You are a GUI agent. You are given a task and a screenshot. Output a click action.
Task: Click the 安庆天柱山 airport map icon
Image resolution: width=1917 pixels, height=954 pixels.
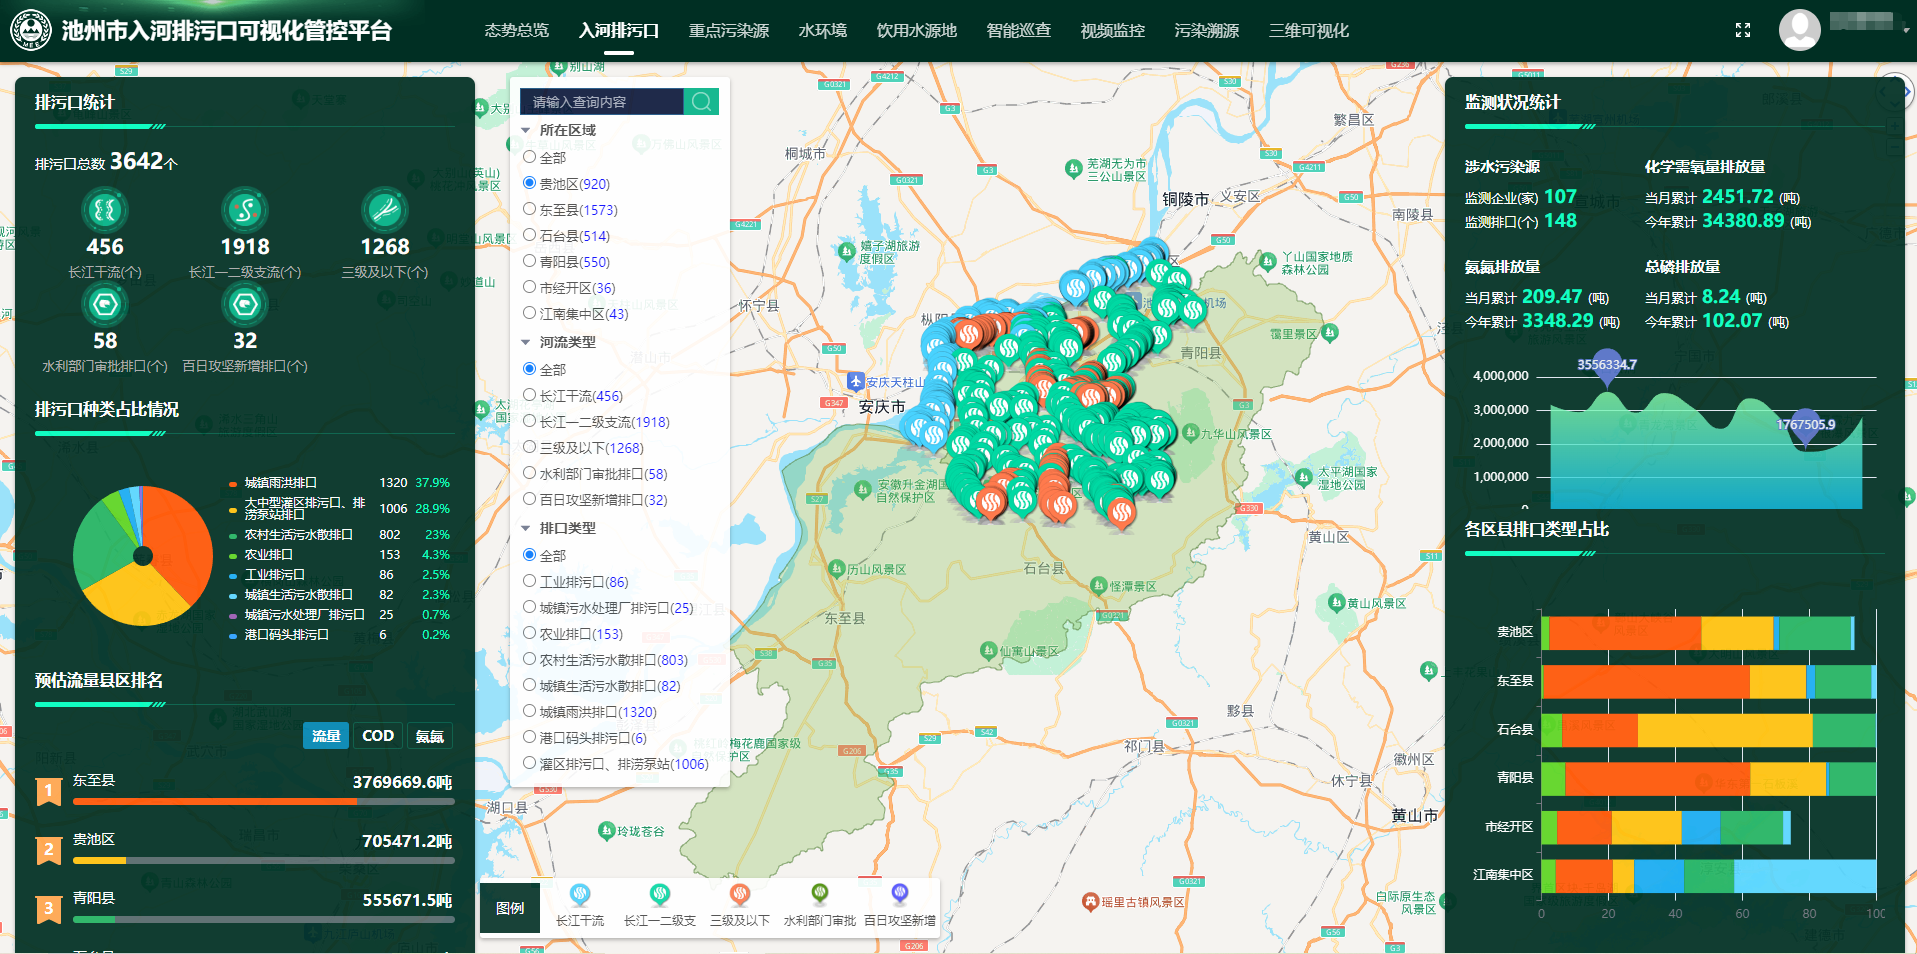(x=856, y=381)
